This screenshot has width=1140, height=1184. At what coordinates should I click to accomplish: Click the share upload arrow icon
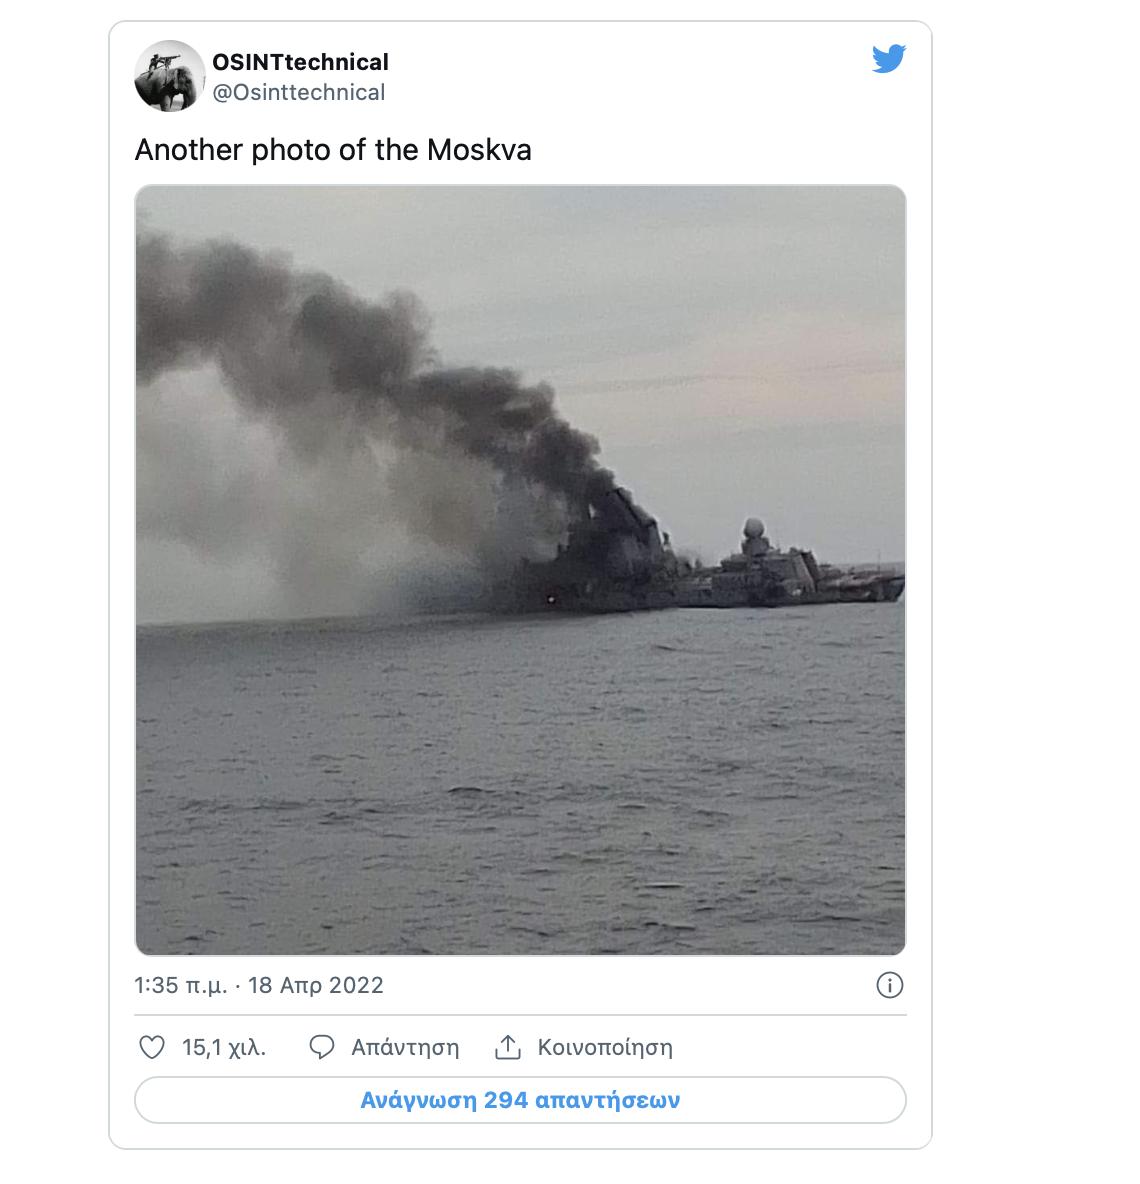(x=508, y=1047)
